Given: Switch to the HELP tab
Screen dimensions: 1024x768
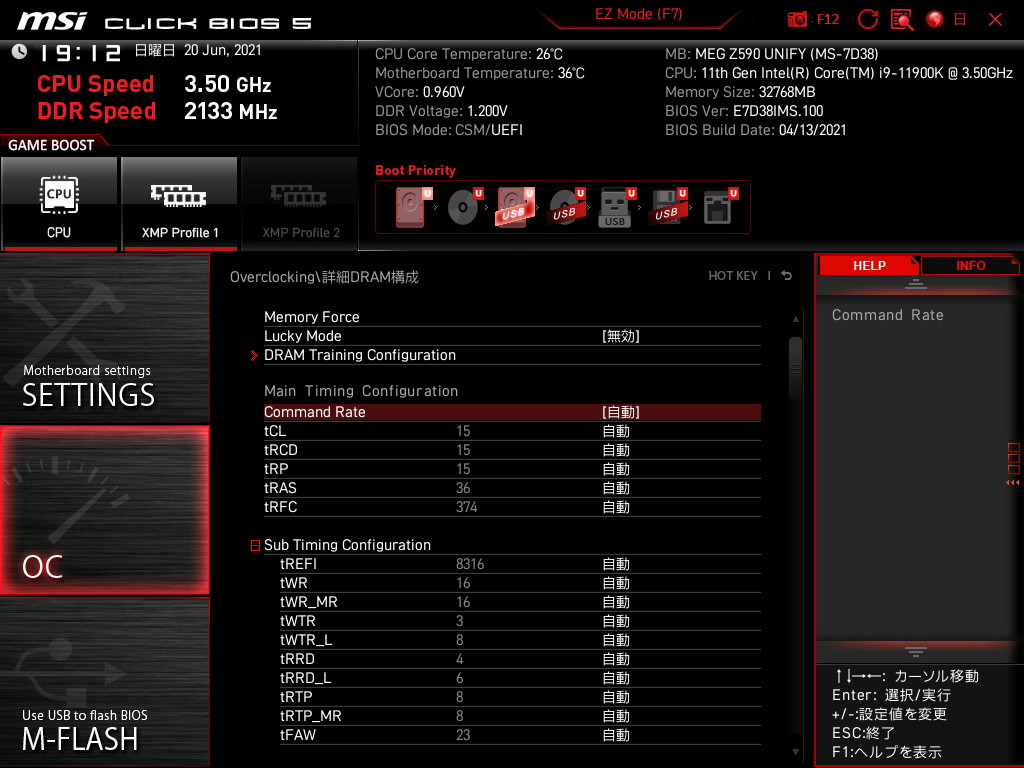Looking at the screenshot, I should click(869, 266).
